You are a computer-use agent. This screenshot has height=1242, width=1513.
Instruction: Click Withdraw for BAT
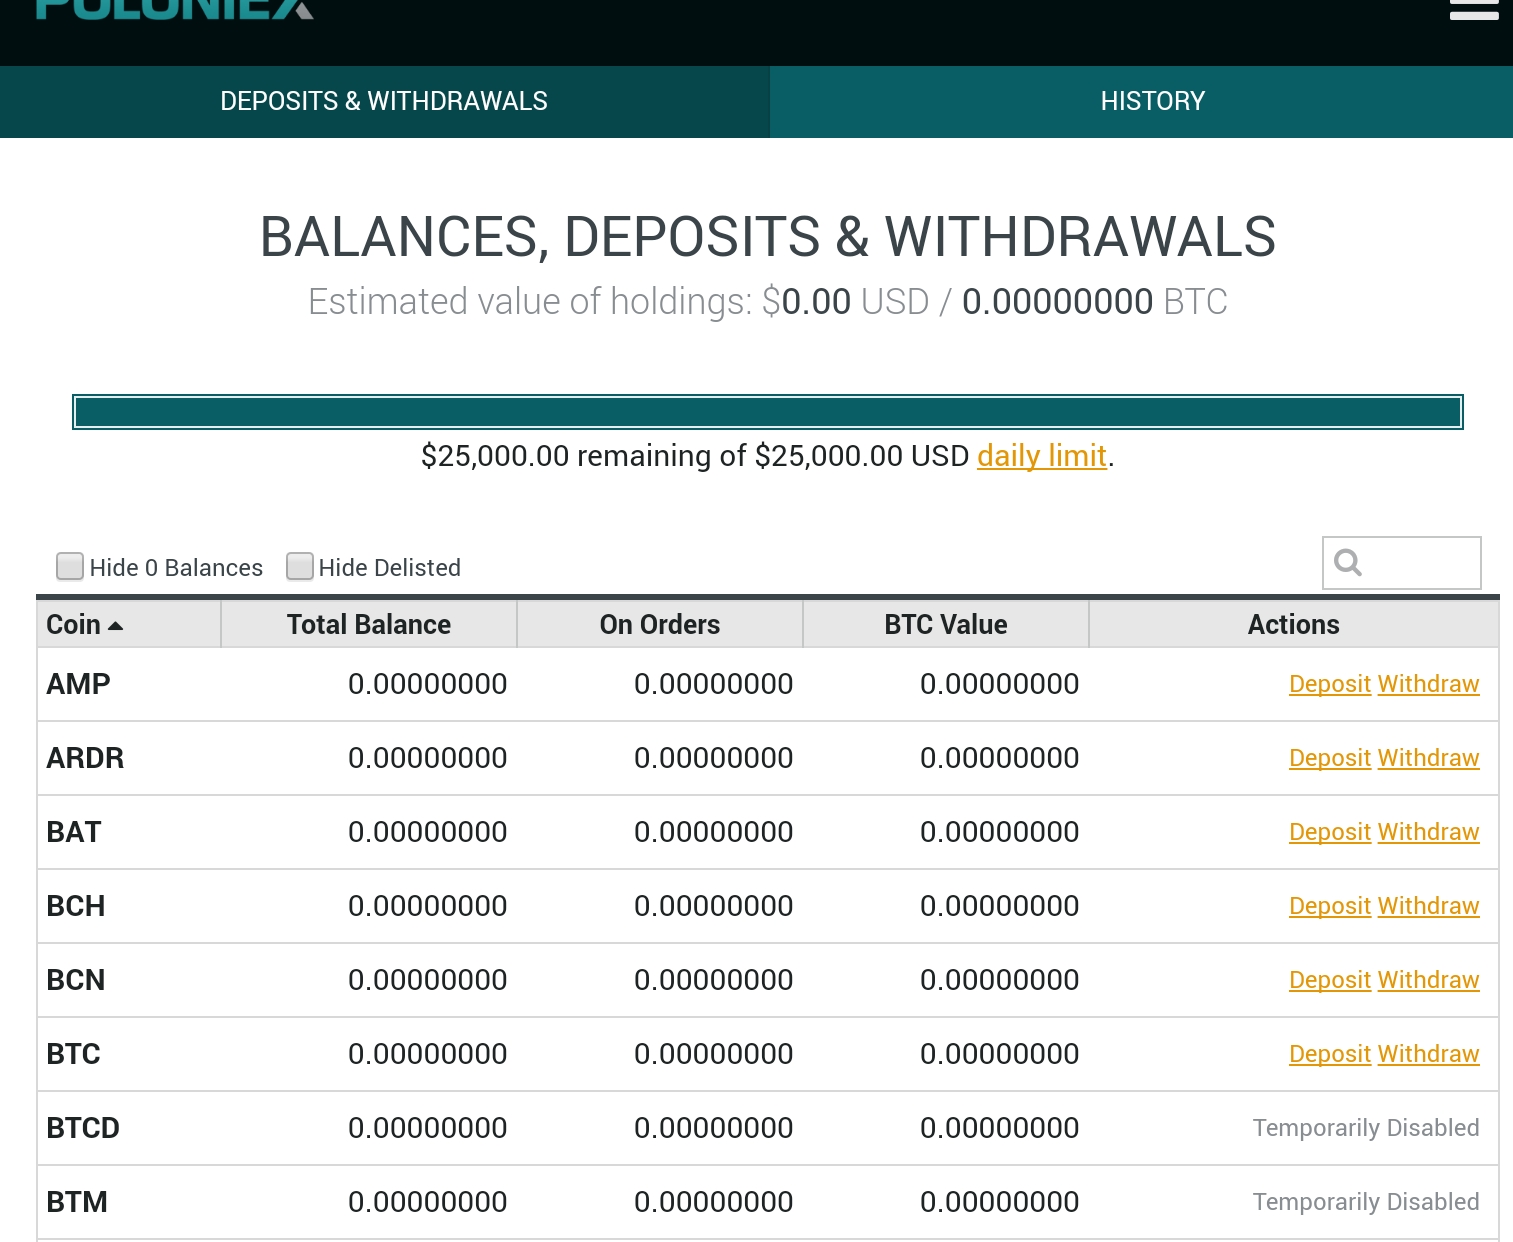(1428, 832)
